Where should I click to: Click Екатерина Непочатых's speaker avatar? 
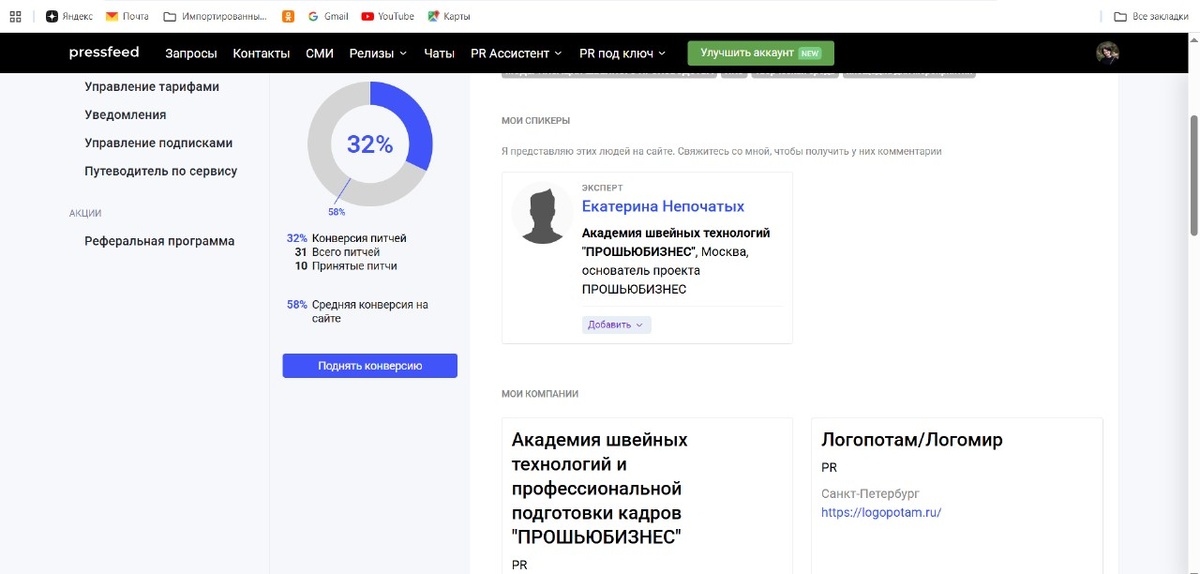click(542, 213)
